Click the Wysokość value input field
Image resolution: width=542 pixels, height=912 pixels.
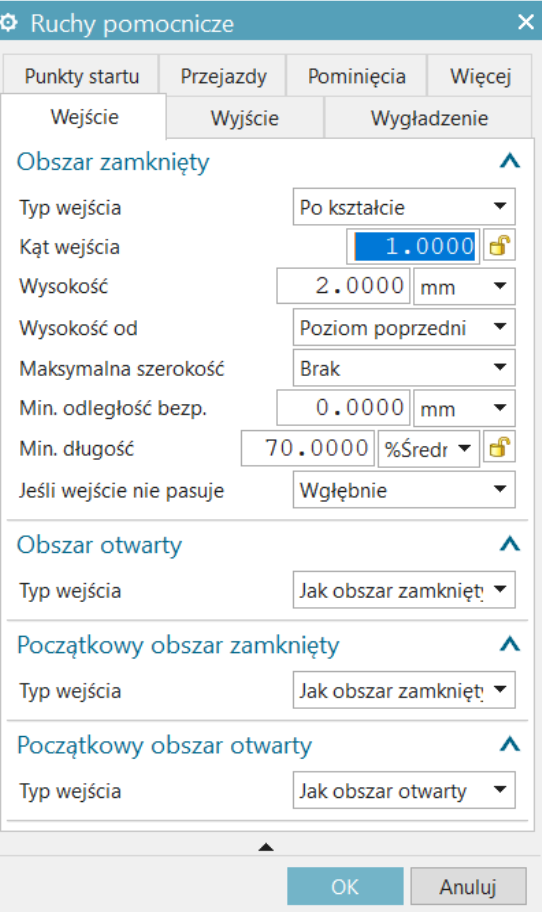point(344,286)
